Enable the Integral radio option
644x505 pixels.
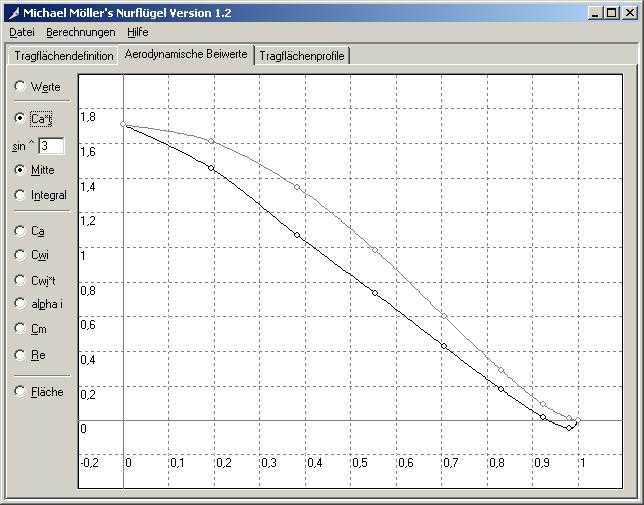click(x=21, y=195)
